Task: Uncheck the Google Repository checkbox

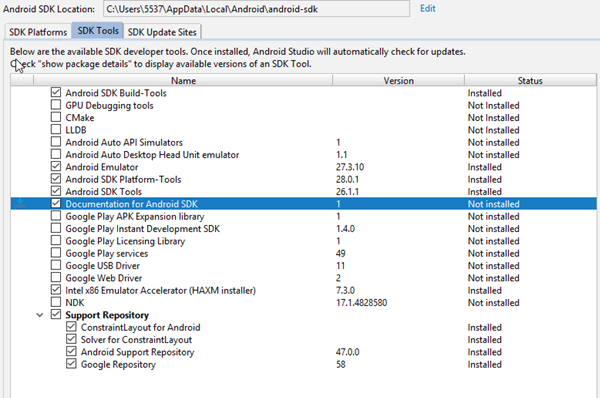Action: click(71, 364)
